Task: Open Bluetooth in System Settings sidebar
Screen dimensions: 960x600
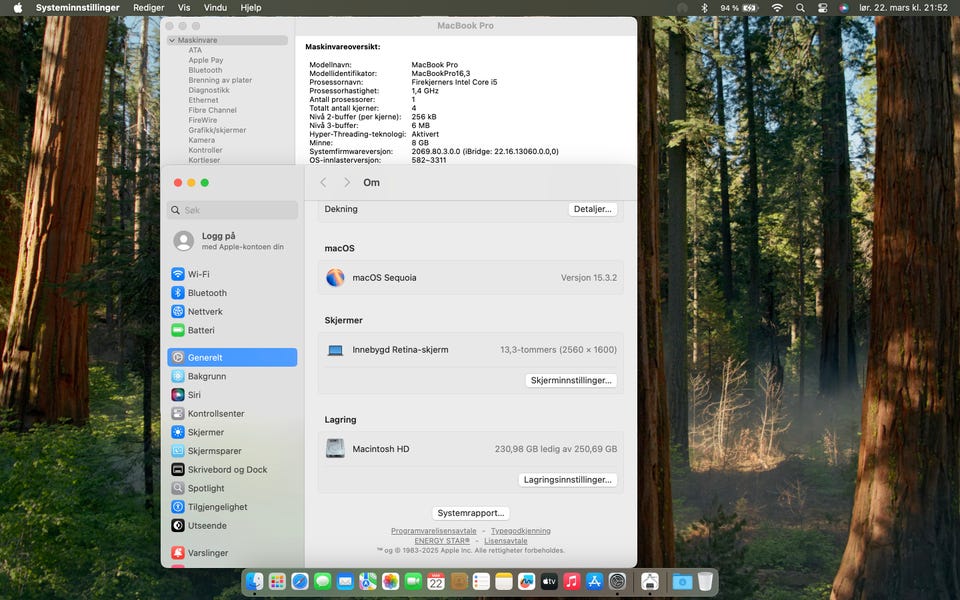Action: [232, 293]
